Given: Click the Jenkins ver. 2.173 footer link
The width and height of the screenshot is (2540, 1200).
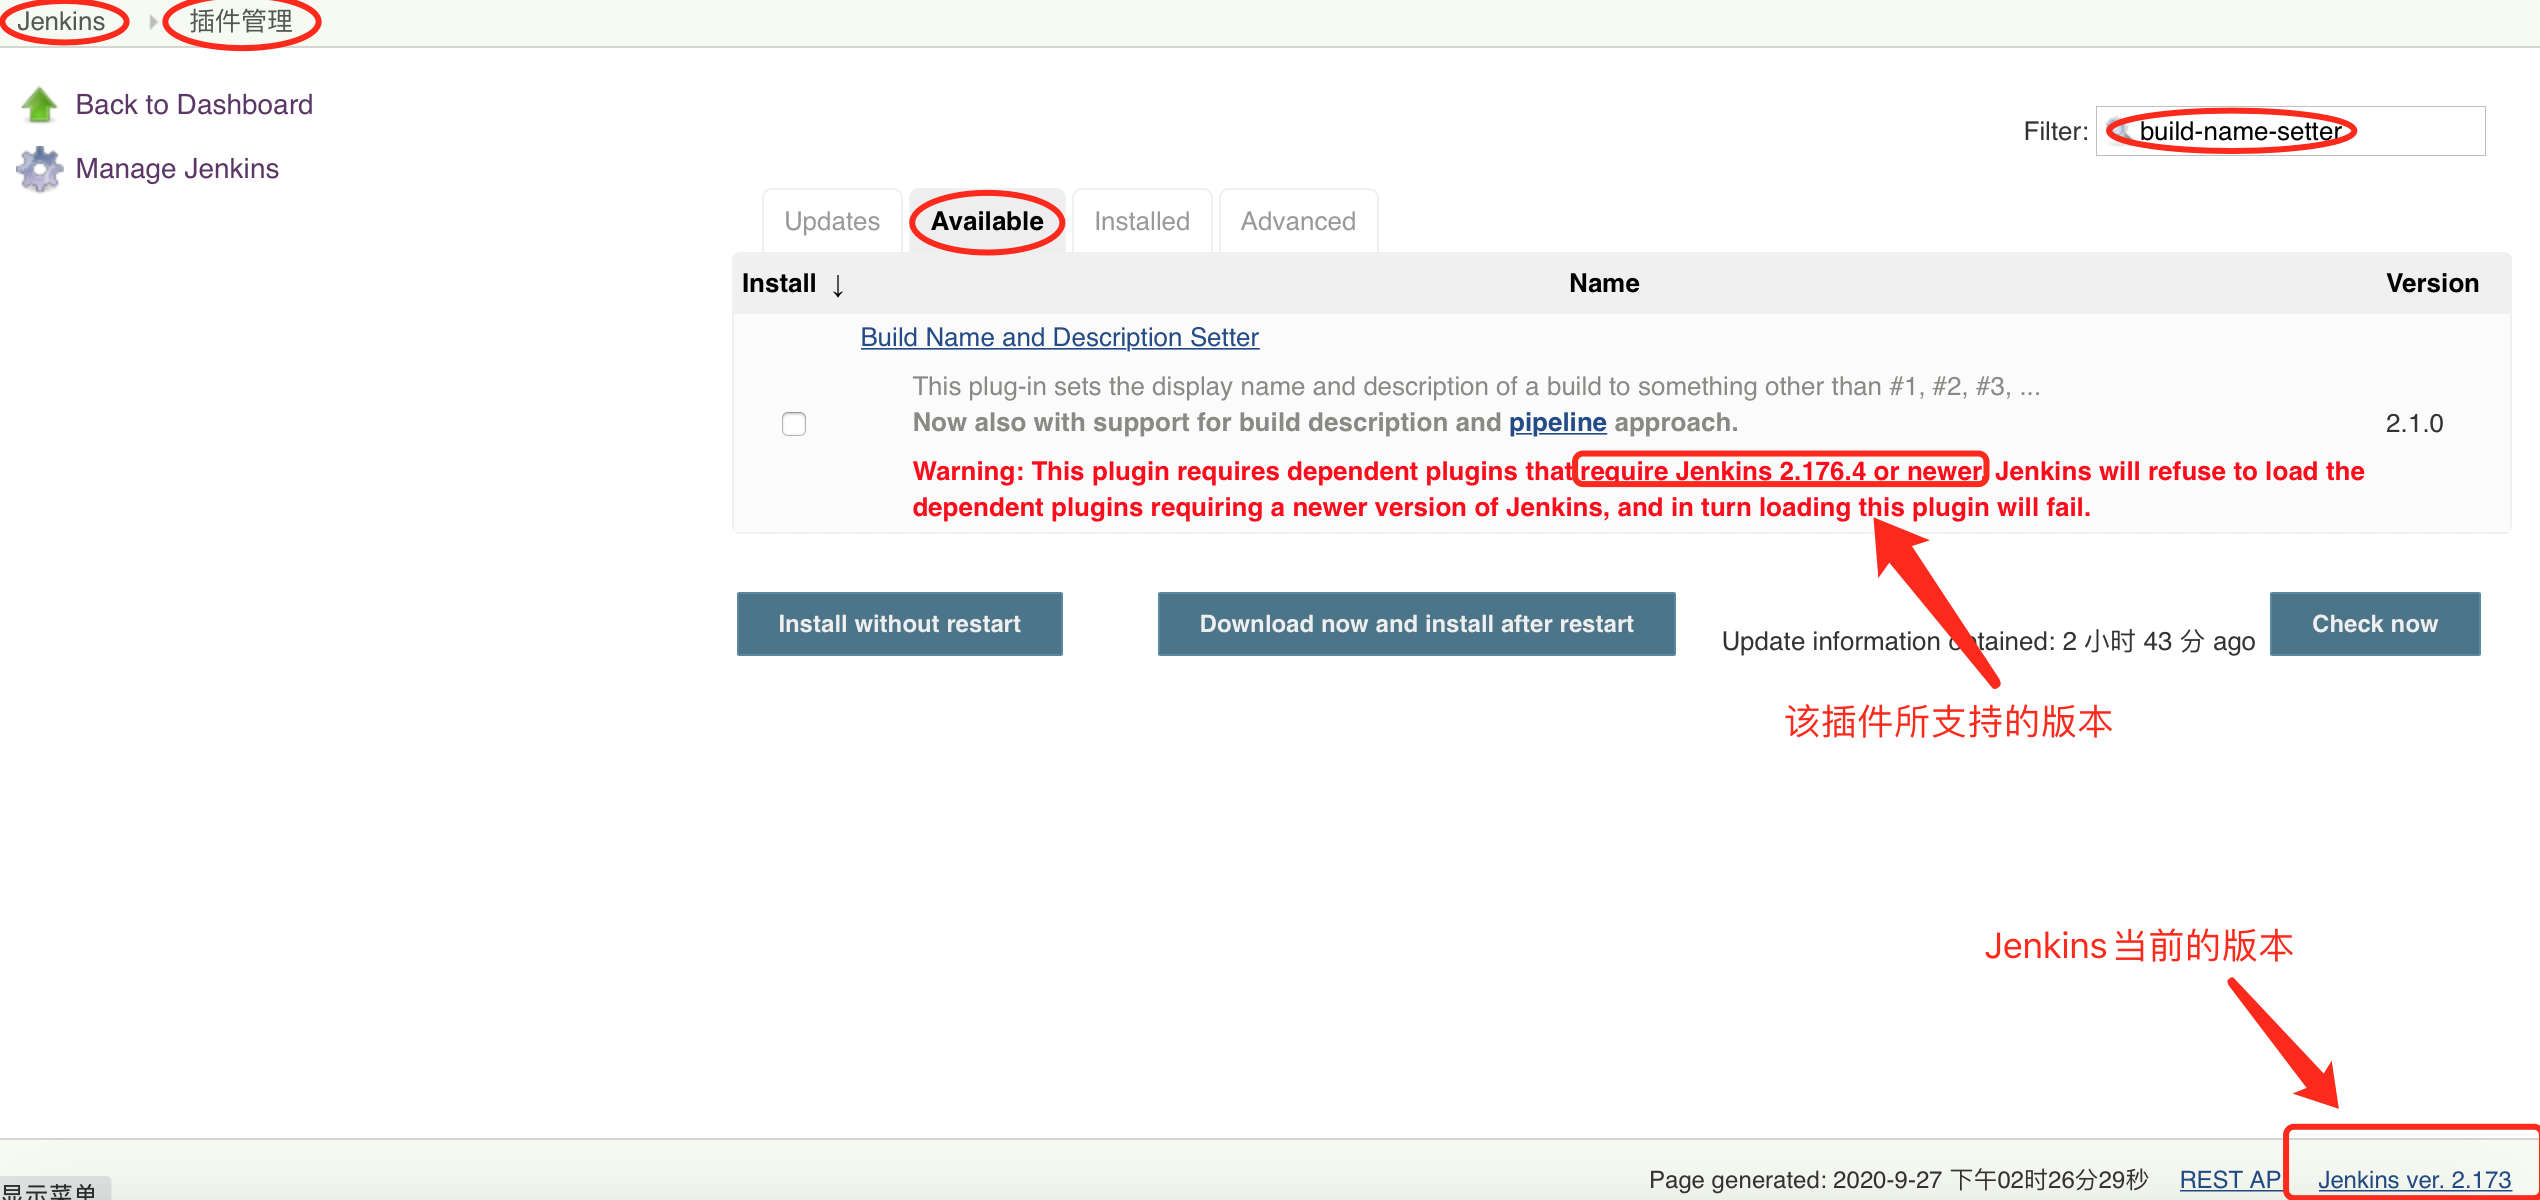Looking at the screenshot, I should click(2414, 1180).
